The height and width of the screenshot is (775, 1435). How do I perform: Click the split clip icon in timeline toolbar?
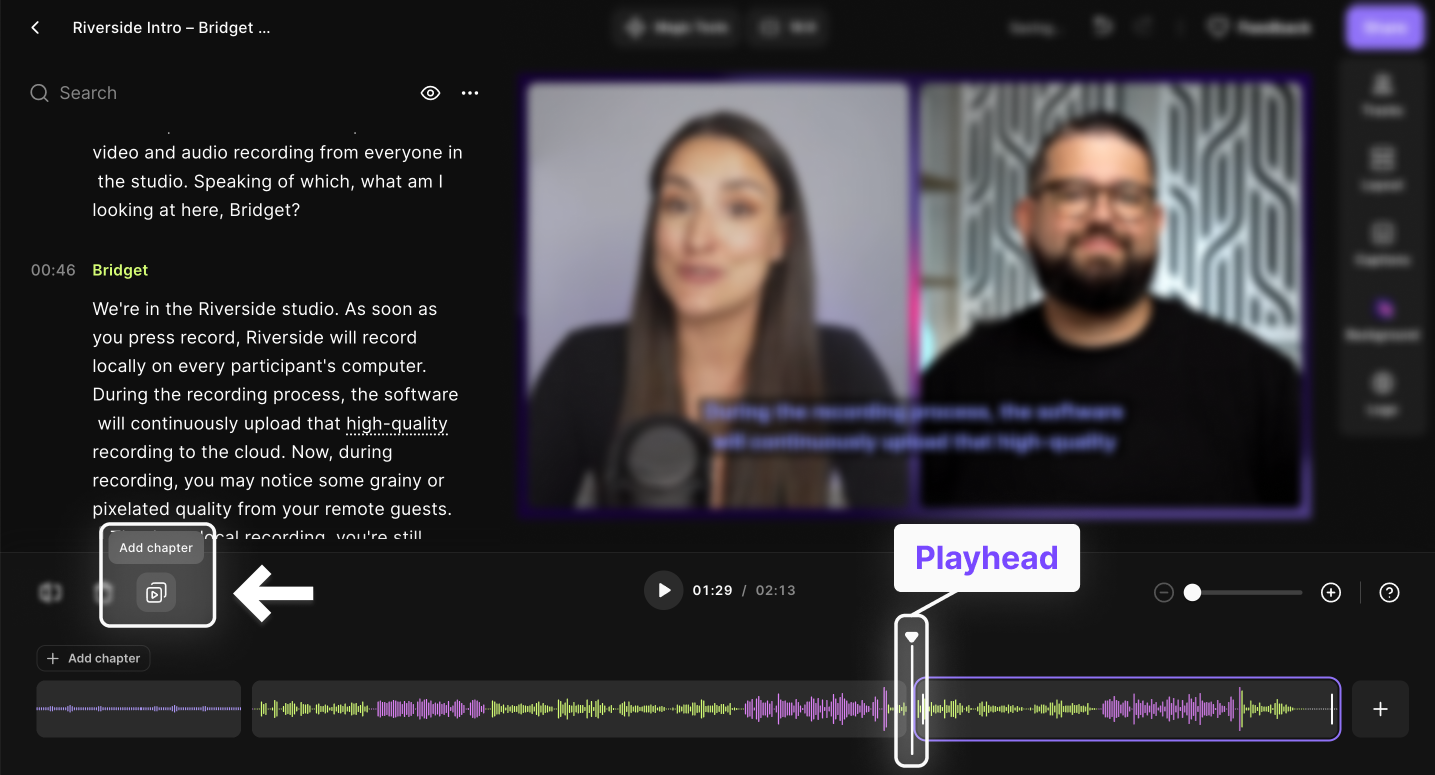pyautogui.click(x=50, y=593)
